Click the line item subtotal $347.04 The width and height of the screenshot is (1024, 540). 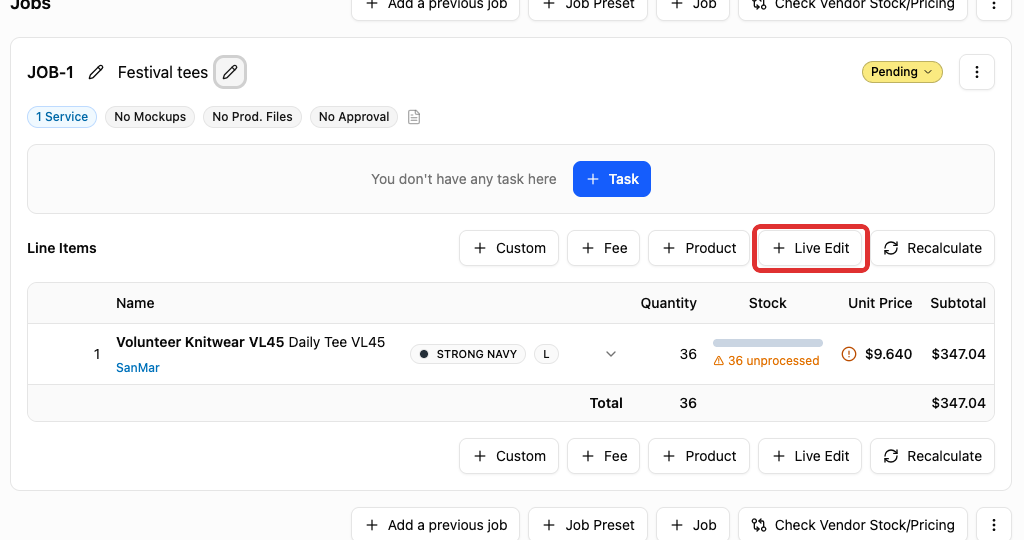[x=958, y=354]
